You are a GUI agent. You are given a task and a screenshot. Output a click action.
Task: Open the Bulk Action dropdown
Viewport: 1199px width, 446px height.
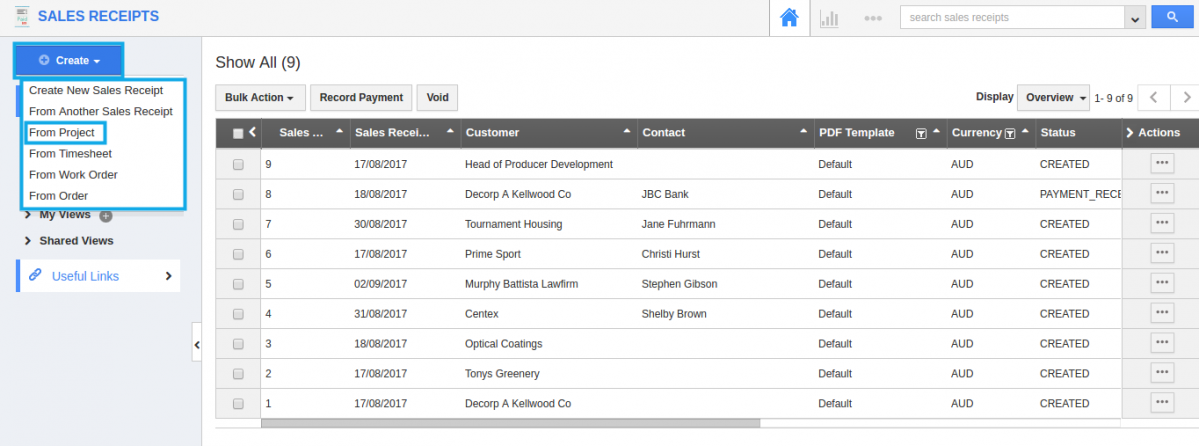tap(261, 97)
